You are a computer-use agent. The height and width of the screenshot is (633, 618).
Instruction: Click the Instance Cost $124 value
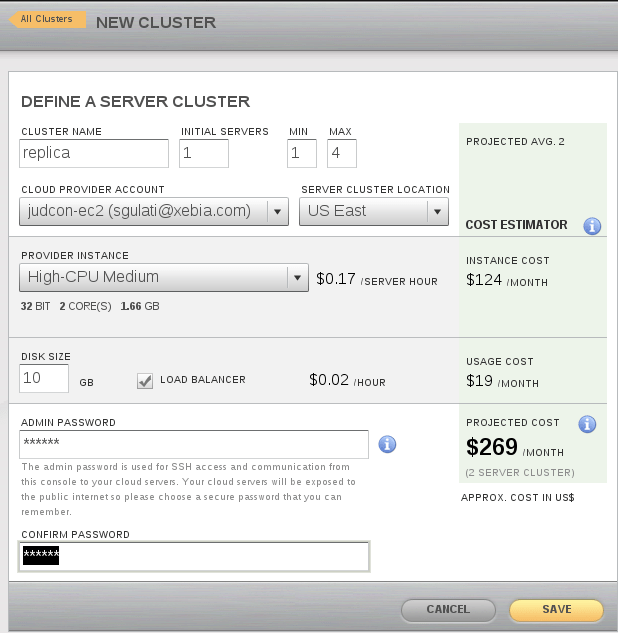[x=484, y=280]
